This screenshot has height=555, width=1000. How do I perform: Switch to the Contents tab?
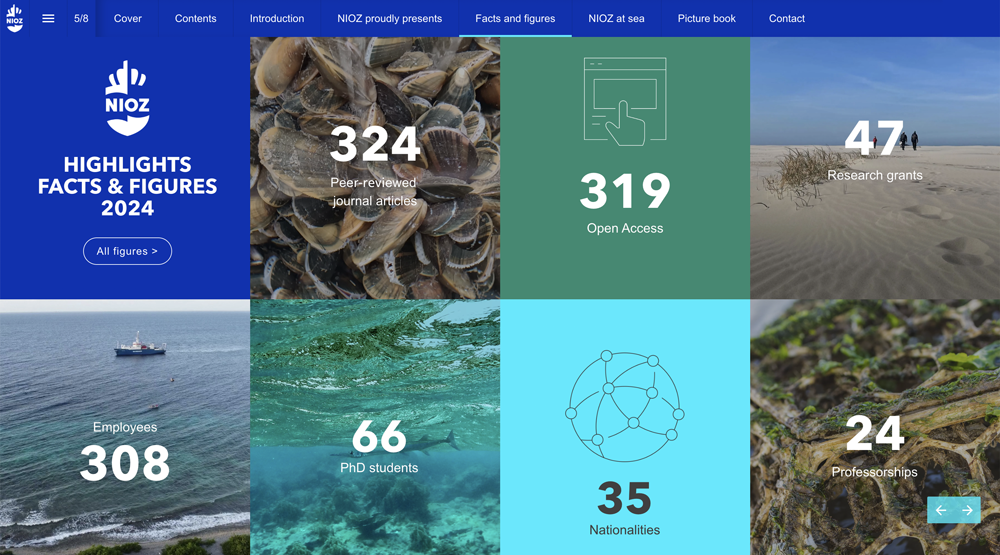[x=196, y=18]
